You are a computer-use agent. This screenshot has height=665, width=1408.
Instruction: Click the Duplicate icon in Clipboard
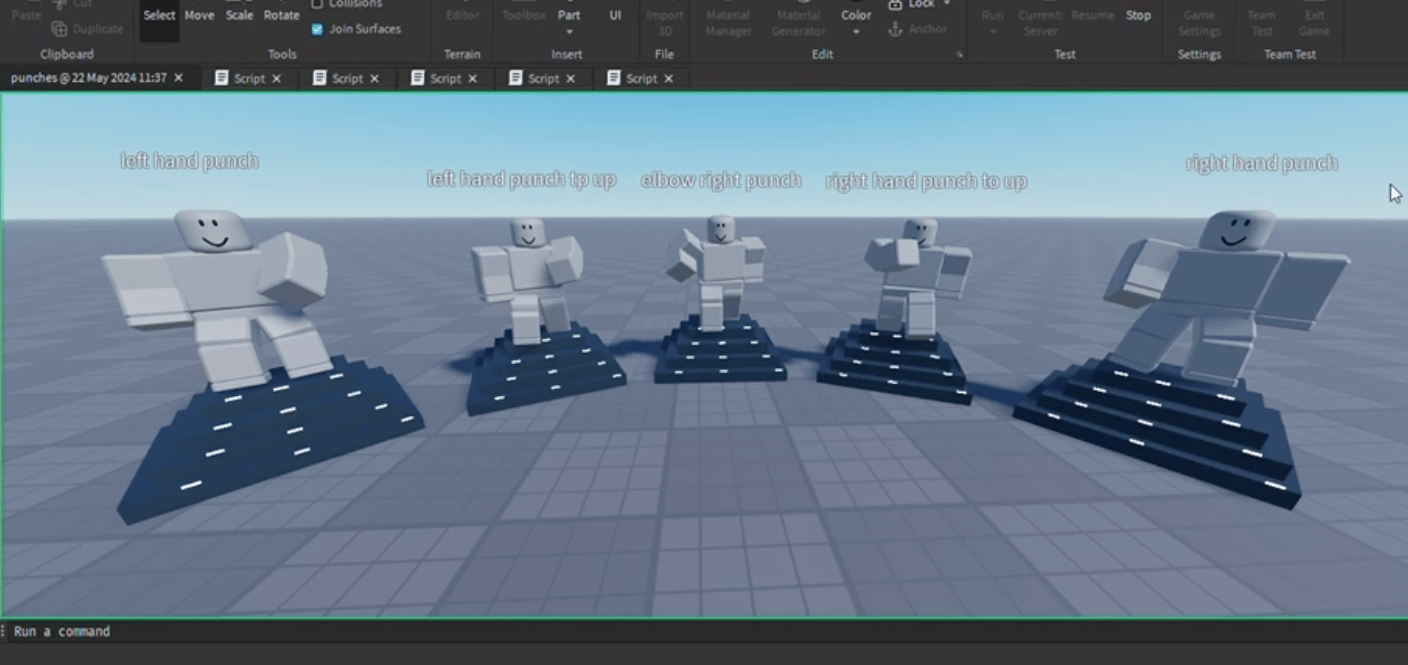tap(59, 29)
